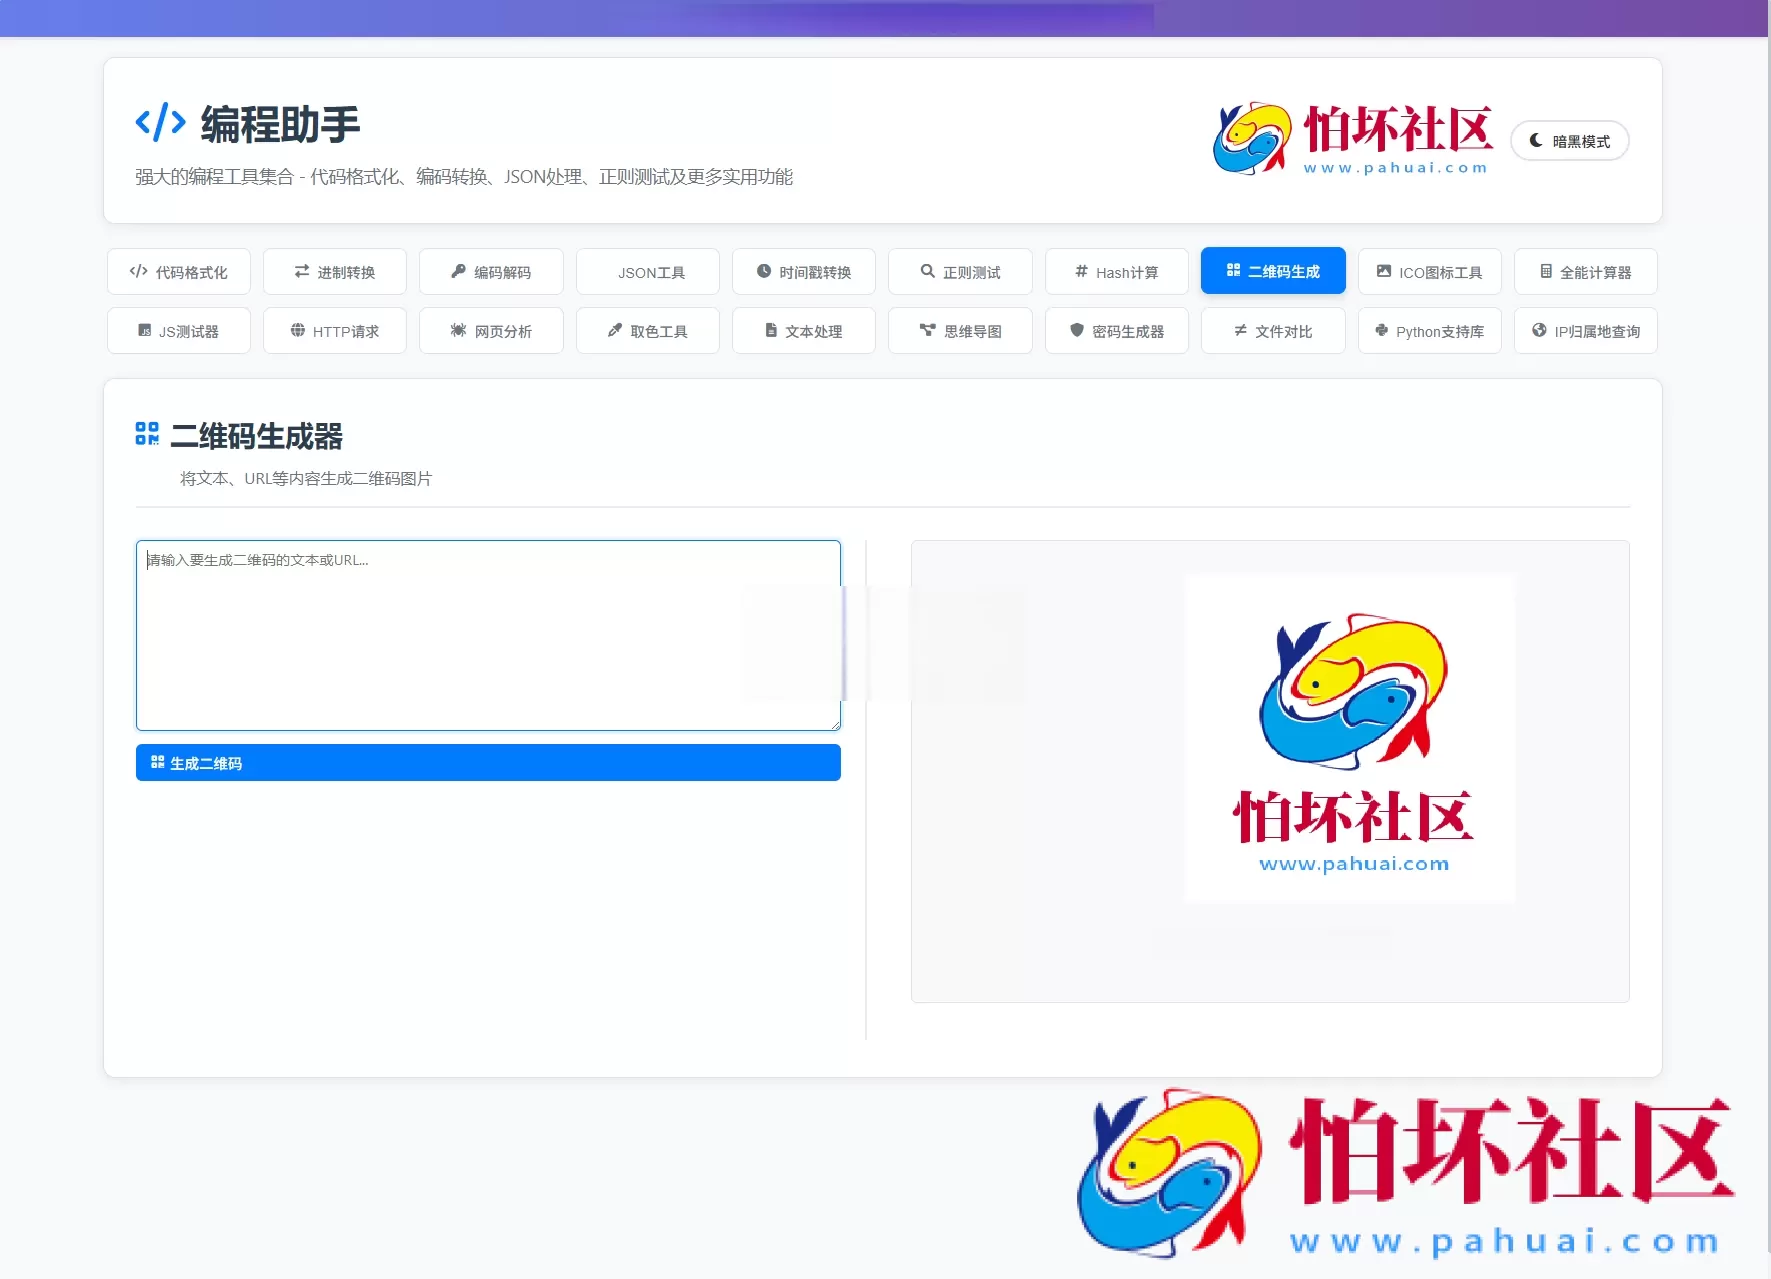This screenshot has width=1771, height=1279.
Task: Launch the 全能计算器
Action: point(1584,271)
